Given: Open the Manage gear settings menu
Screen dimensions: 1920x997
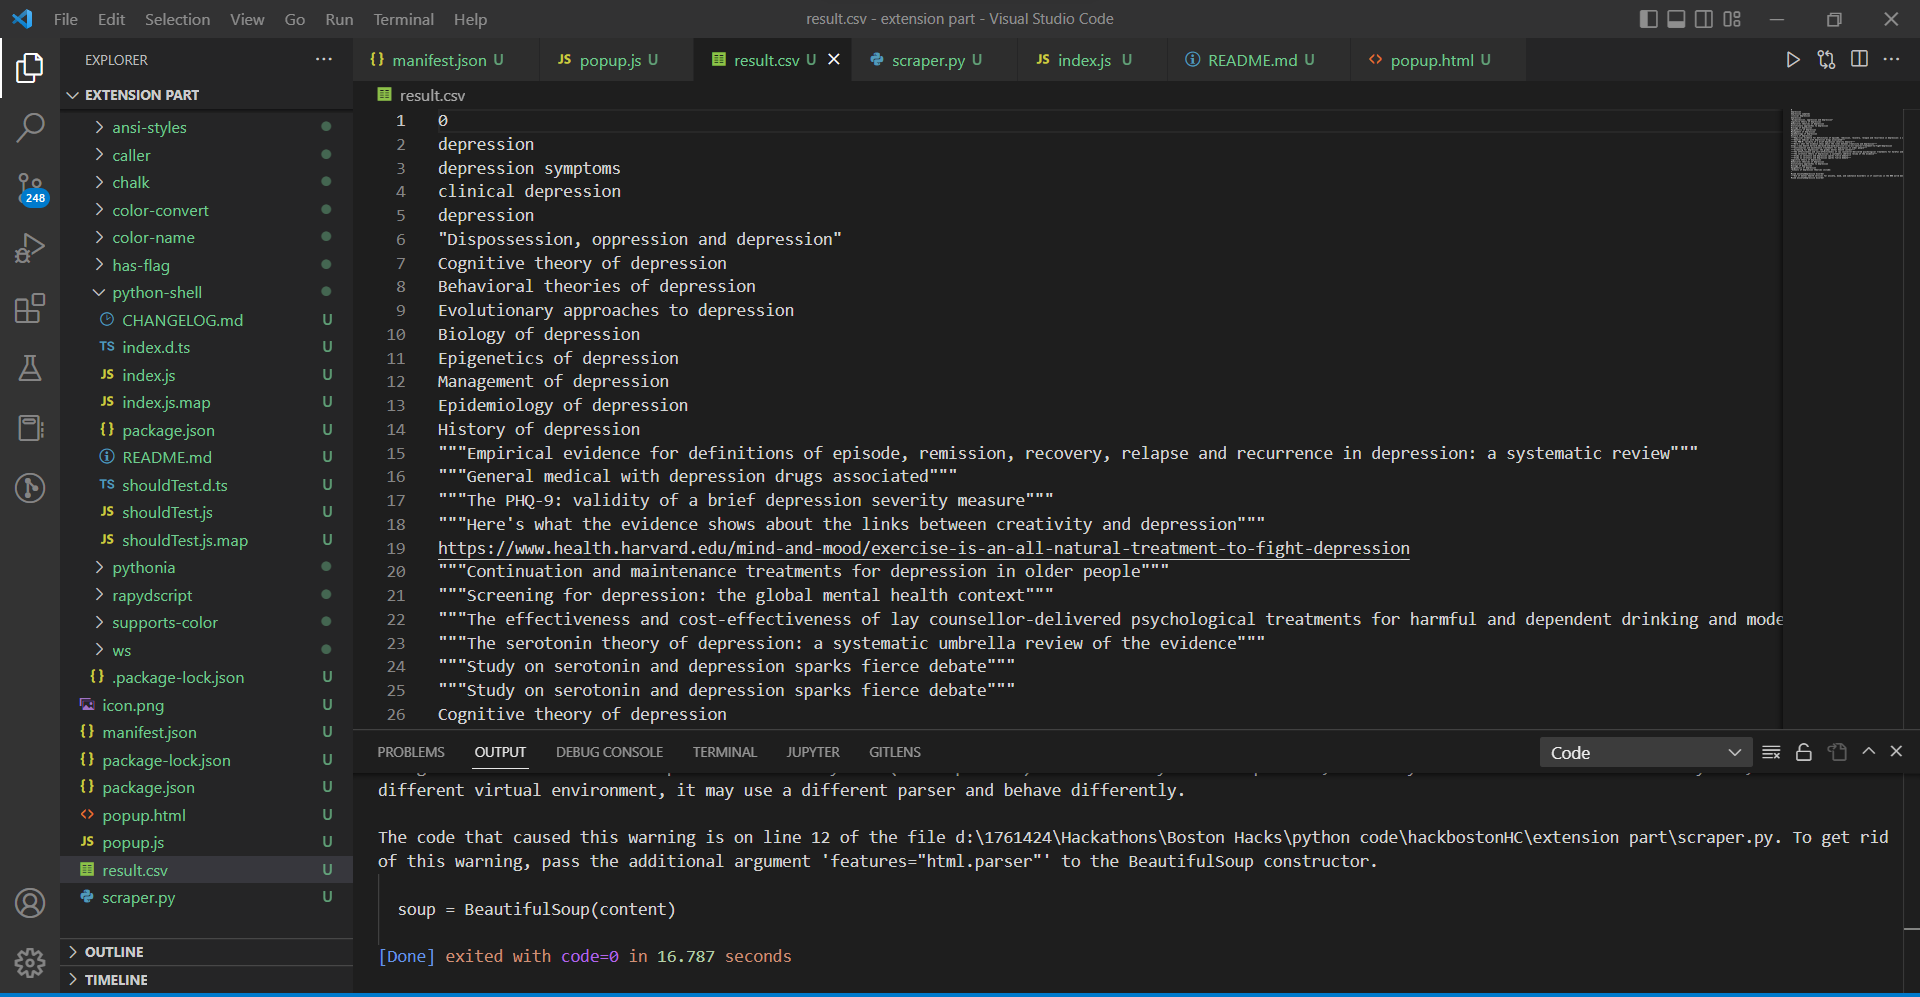Looking at the screenshot, I should click(30, 962).
